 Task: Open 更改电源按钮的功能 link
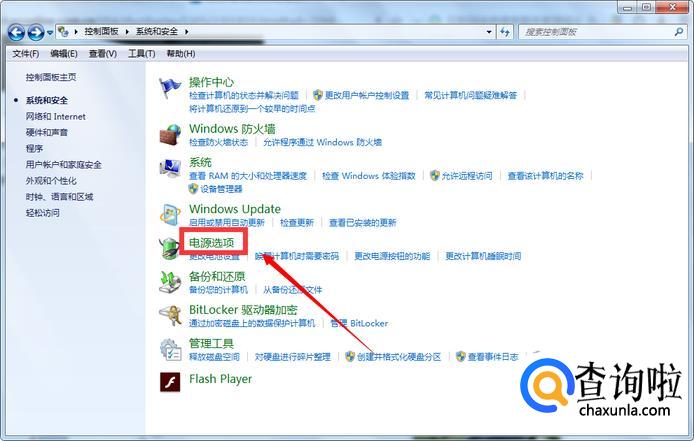[392, 256]
